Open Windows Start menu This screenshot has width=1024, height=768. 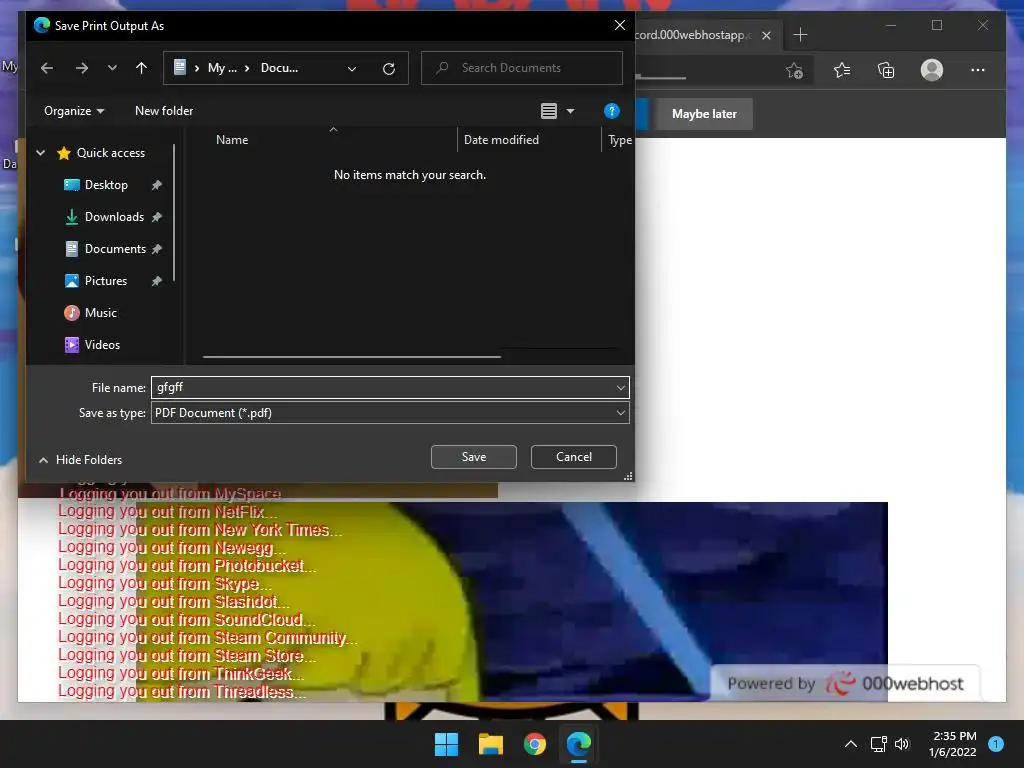(447, 744)
